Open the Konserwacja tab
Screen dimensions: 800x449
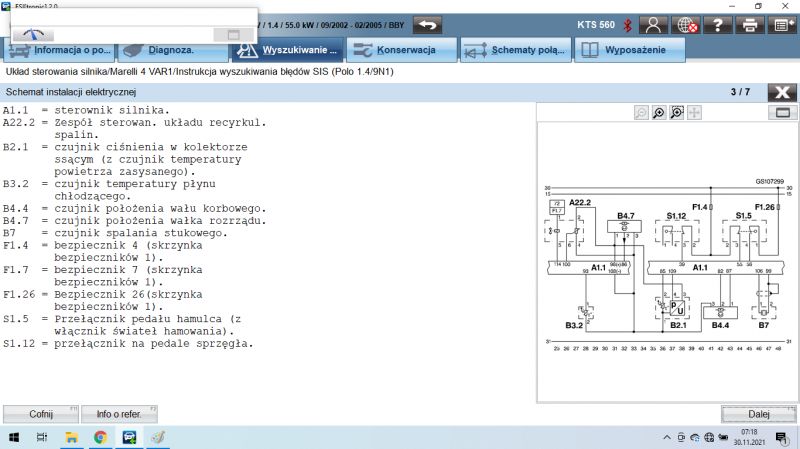pos(402,50)
